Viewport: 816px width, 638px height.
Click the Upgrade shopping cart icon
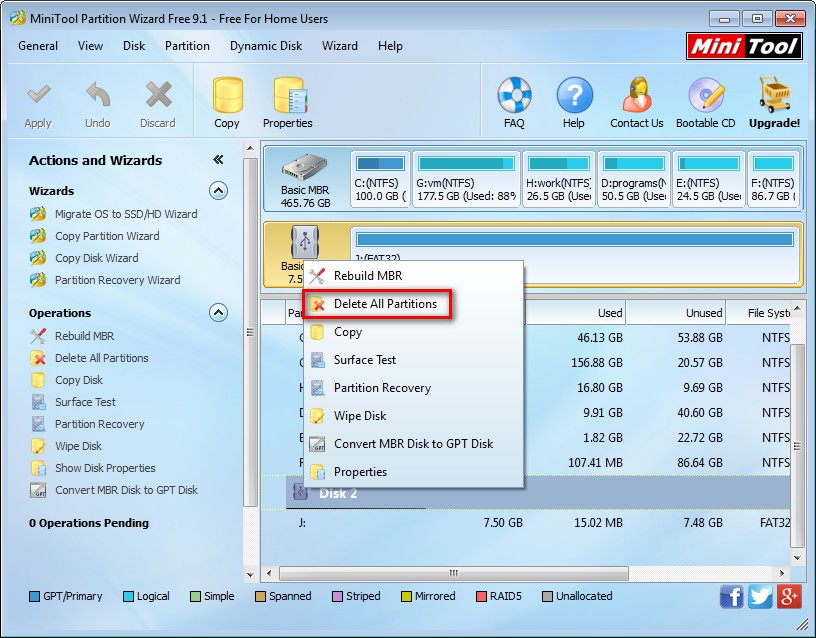click(774, 95)
